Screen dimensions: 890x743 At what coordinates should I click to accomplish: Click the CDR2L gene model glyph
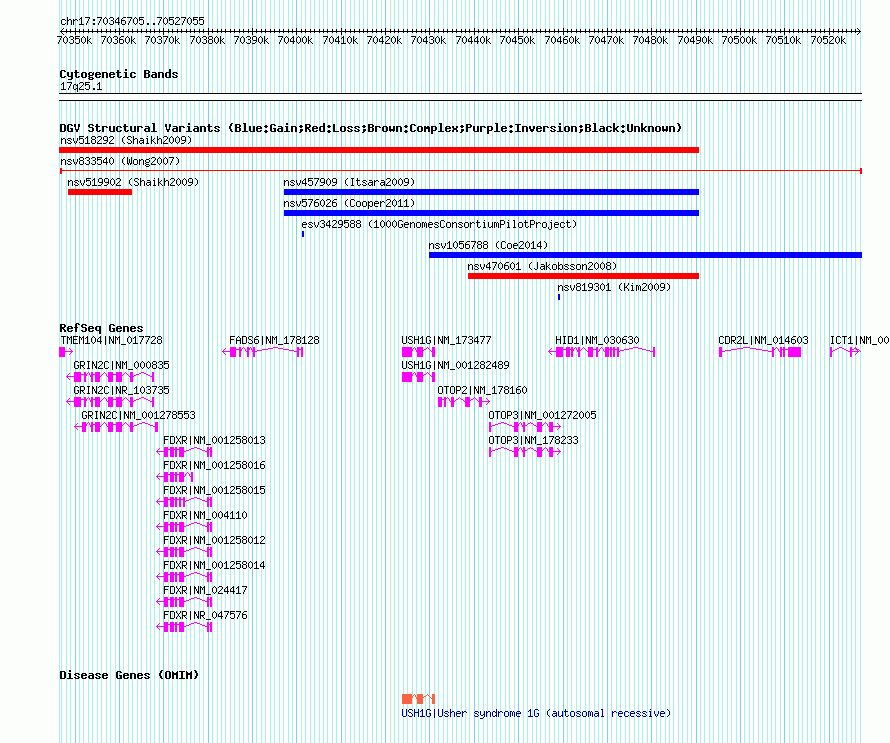click(x=760, y=352)
